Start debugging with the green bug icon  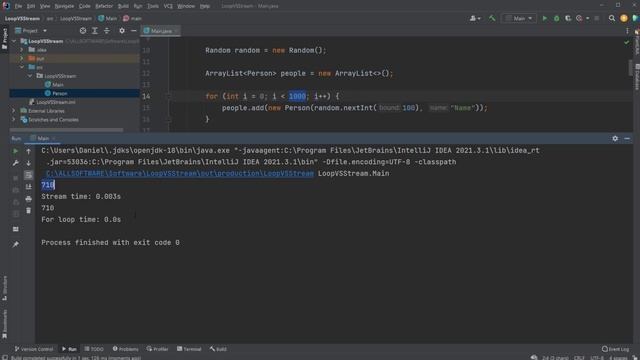coord(556,18)
